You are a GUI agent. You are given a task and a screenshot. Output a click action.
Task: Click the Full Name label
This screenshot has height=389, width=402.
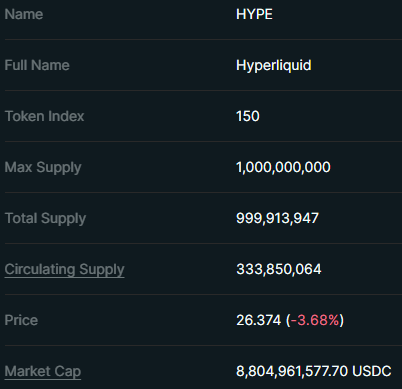37,65
